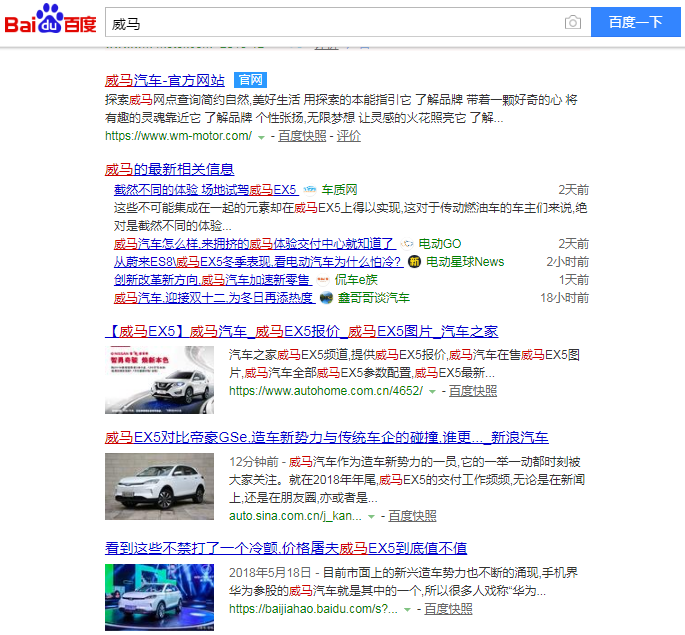
Task: Click 车质网 source icon
Action: [310, 190]
